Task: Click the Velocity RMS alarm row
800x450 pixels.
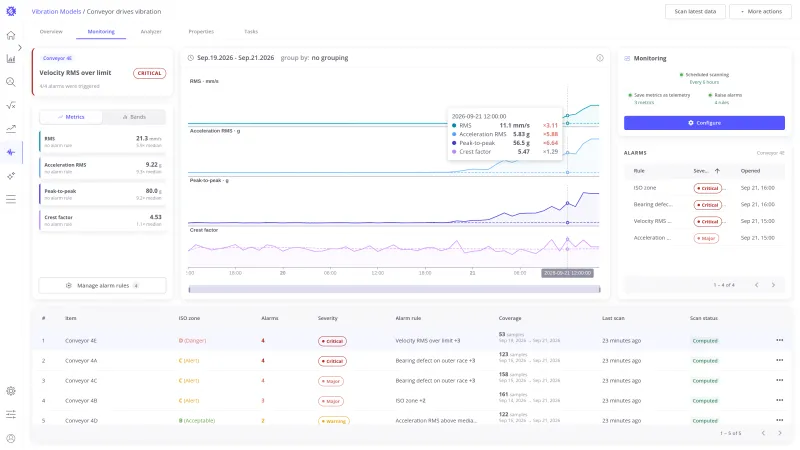Action: pyautogui.click(x=704, y=221)
